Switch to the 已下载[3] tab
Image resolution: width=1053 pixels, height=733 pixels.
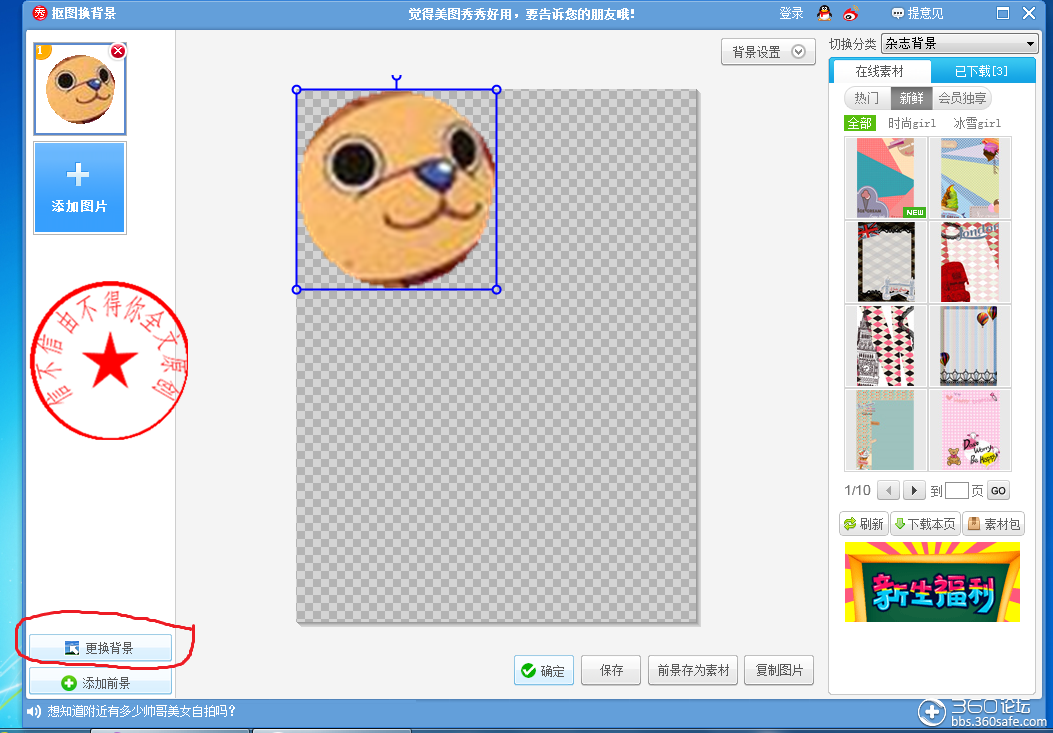tap(981, 71)
